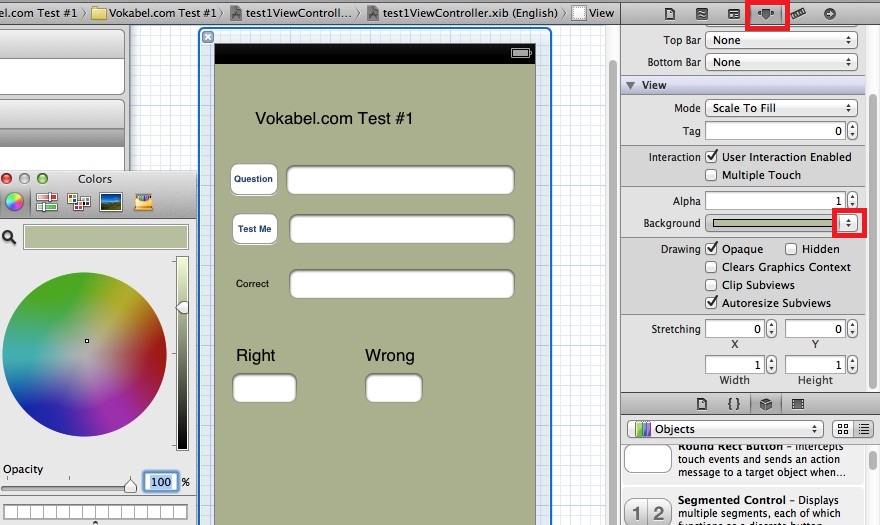
Task: Enable the Hidden checkbox
Action: coord(791,249)
